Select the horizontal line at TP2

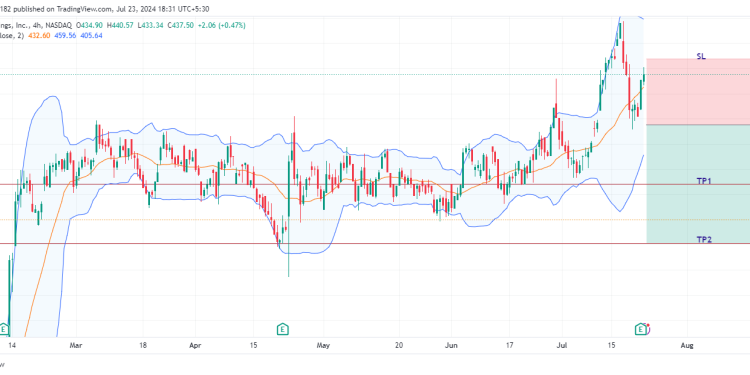[x=375, y=243]
